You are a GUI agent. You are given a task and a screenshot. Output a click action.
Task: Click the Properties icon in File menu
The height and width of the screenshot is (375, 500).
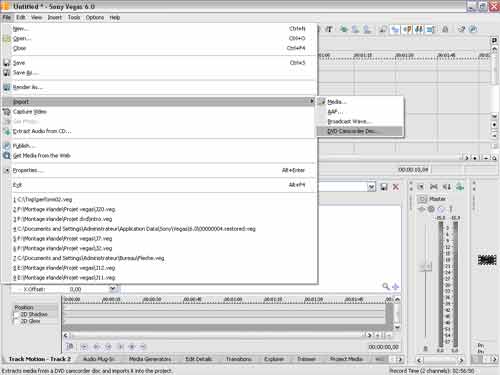[x=7, y=170]
